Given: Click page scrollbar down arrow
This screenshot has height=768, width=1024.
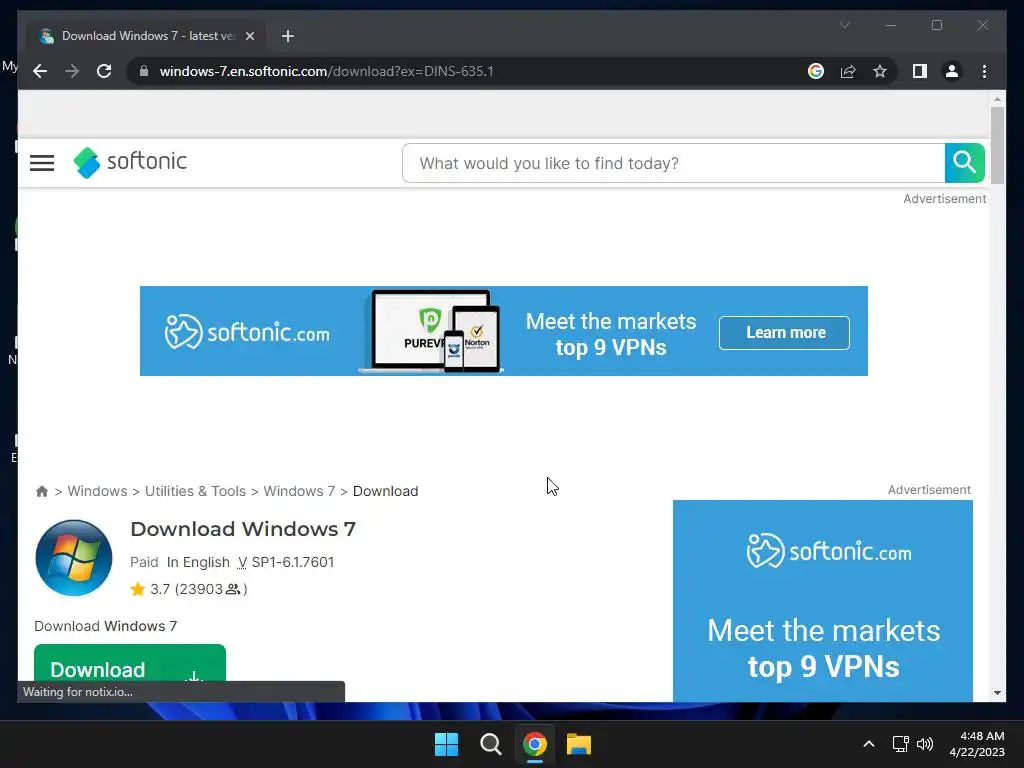Looking at the screenshot, I should [997, 693].
